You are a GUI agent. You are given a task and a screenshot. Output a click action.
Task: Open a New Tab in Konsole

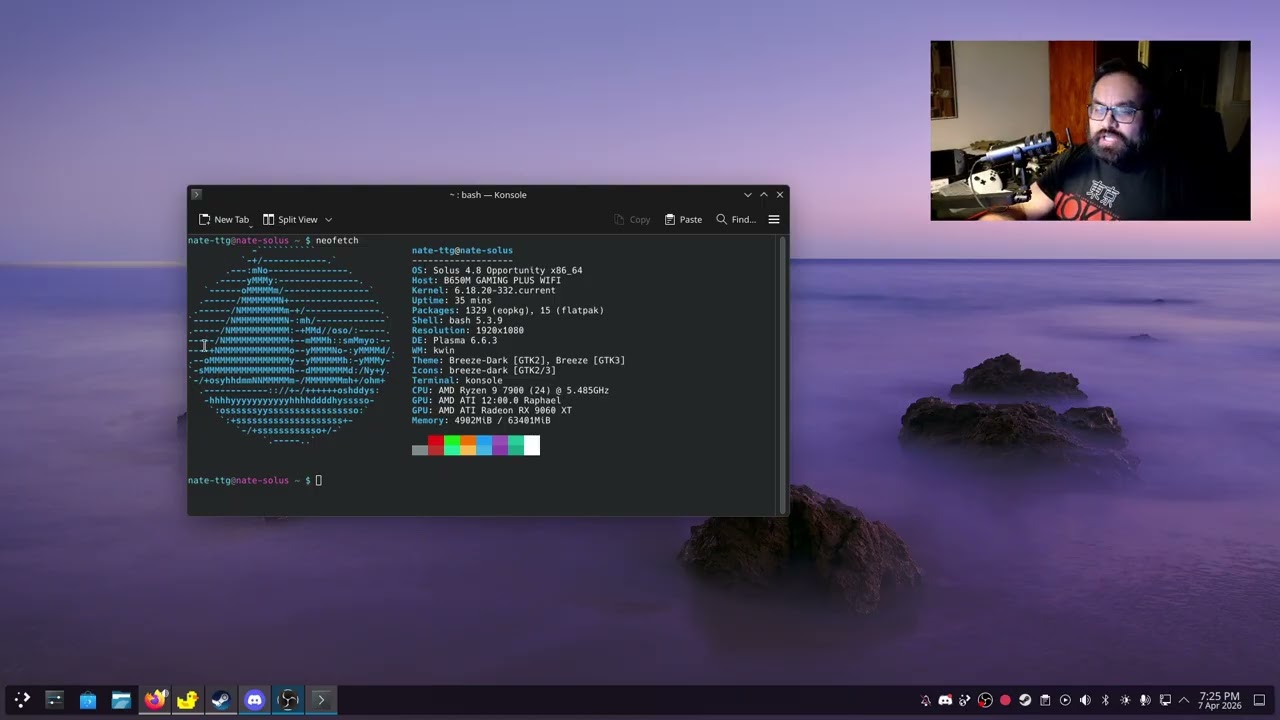click(224, 219)
